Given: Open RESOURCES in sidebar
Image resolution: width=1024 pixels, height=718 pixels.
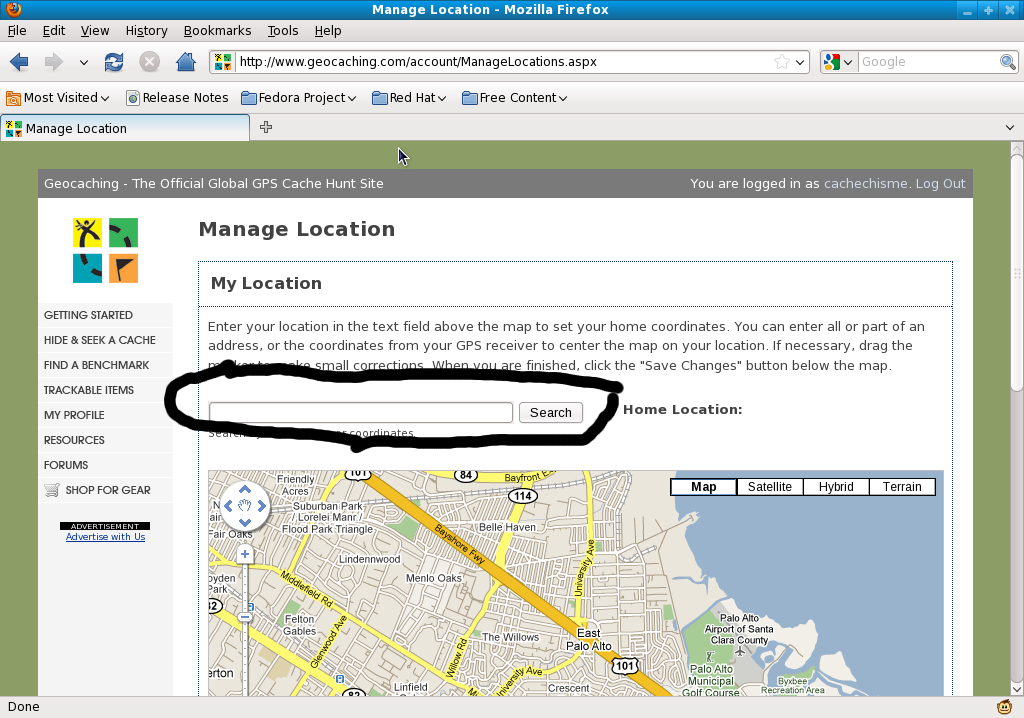Looking at the screenshot, I should [74, 440].
